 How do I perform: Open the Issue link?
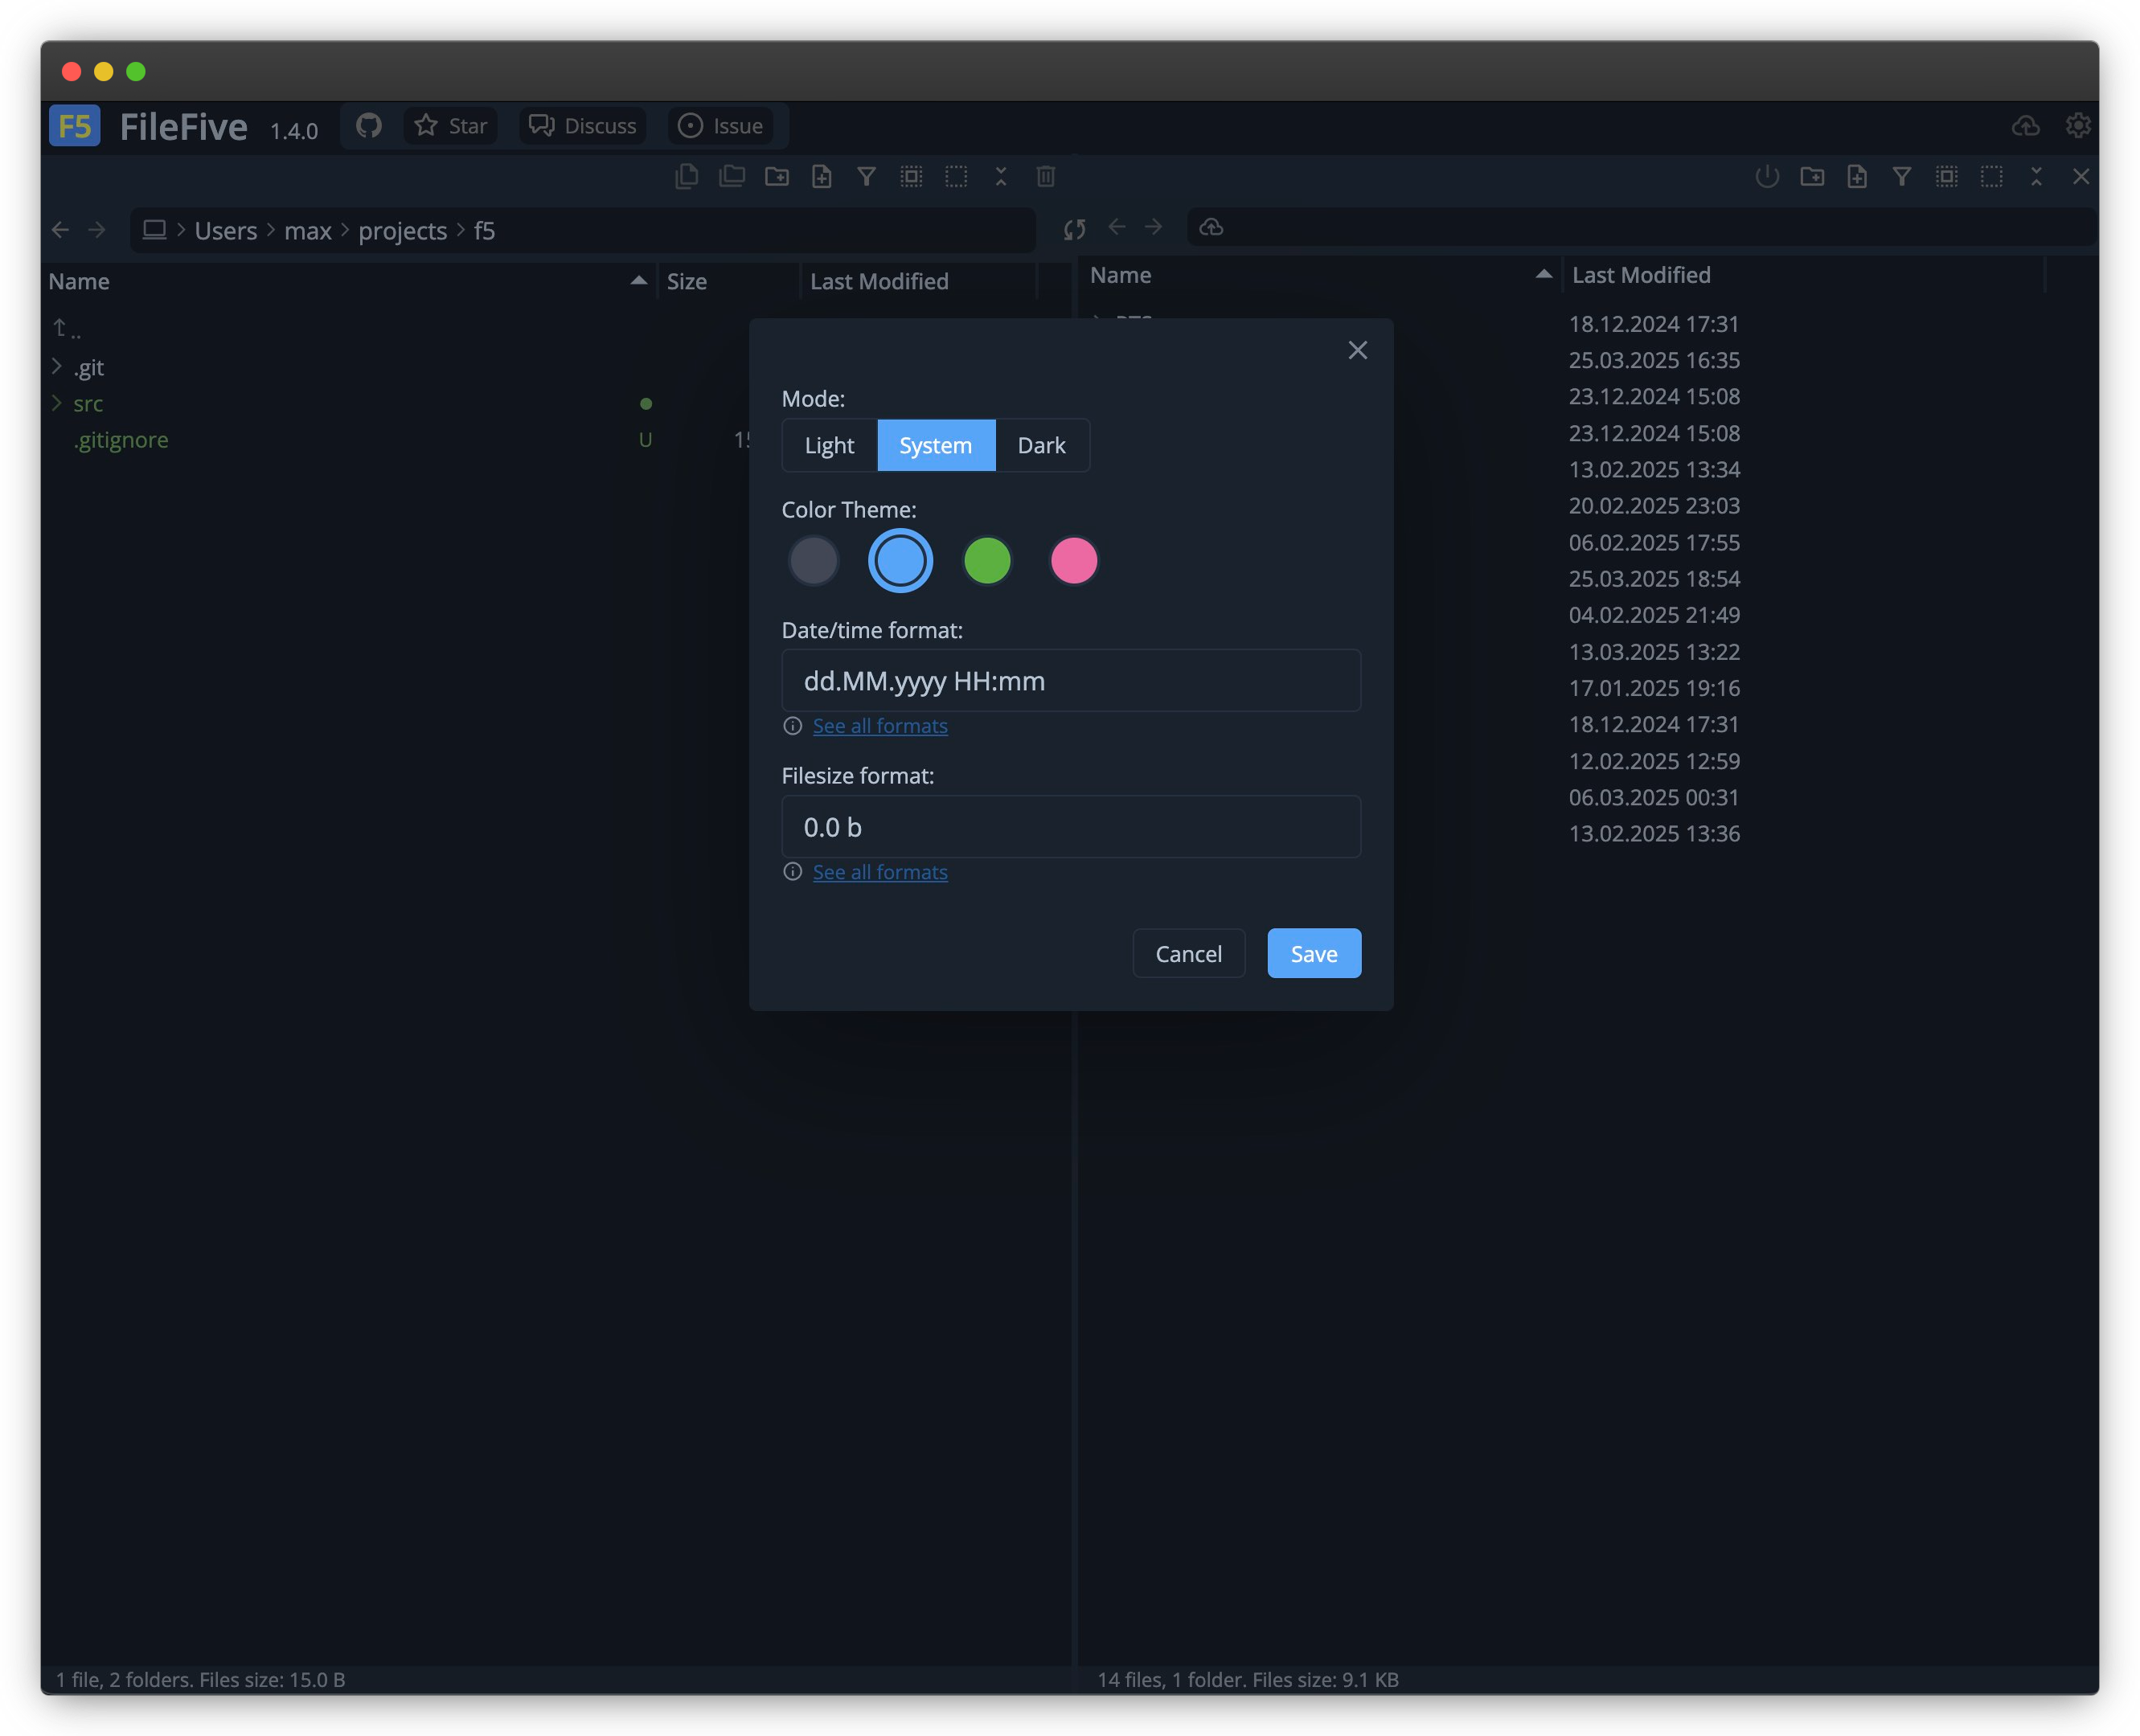[721, 126]
